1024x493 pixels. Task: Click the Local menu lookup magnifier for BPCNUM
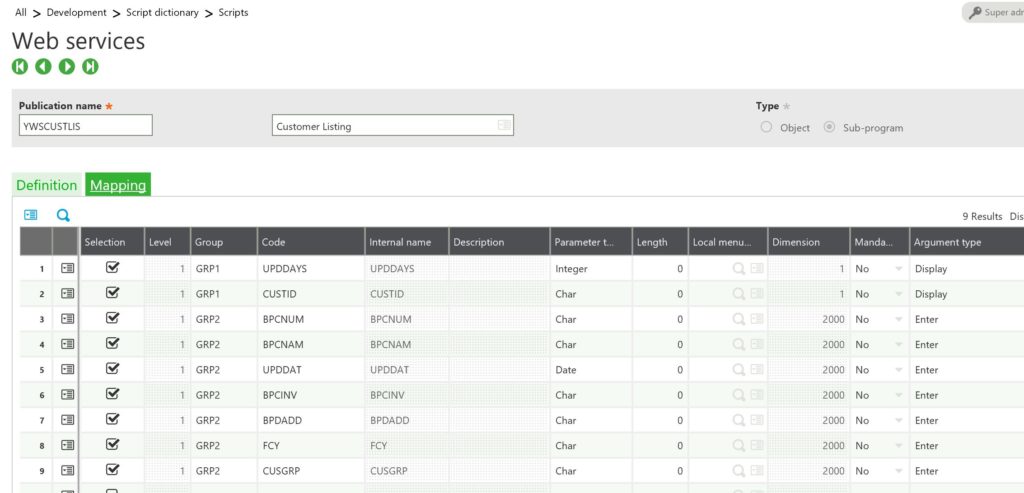[738, 319]
